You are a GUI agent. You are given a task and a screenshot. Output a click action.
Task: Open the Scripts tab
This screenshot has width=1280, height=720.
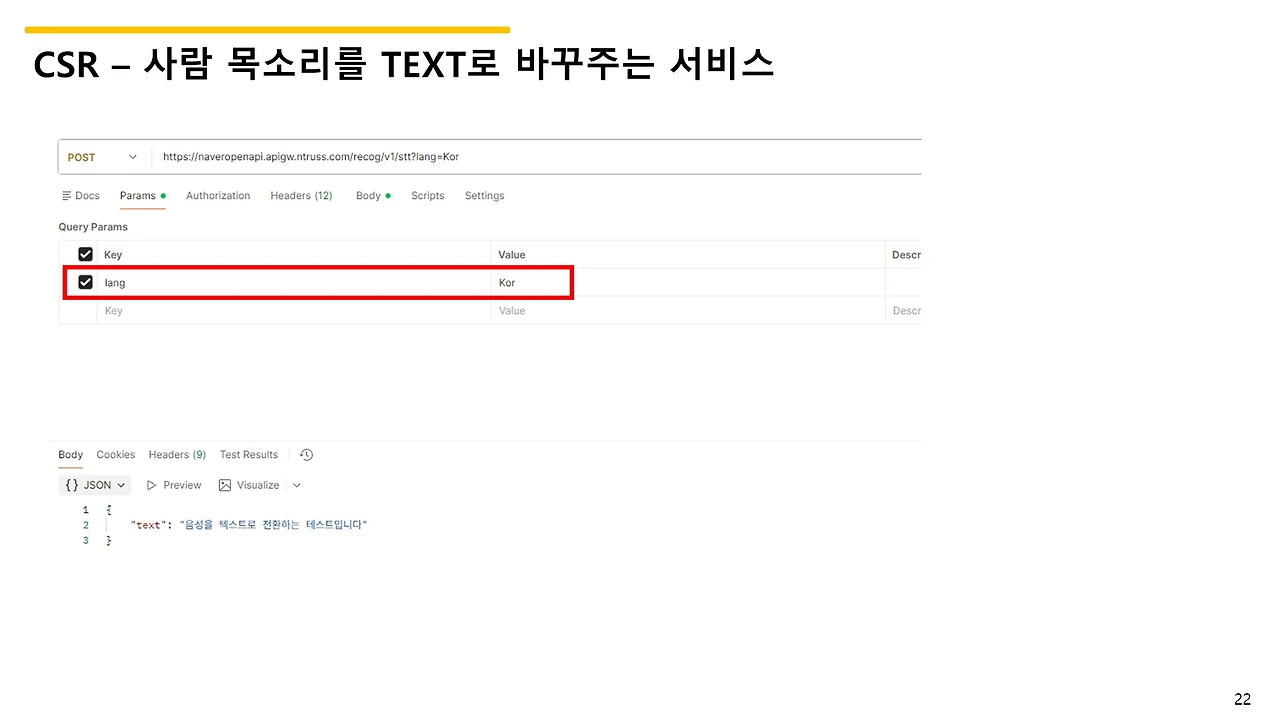point(427,195)
